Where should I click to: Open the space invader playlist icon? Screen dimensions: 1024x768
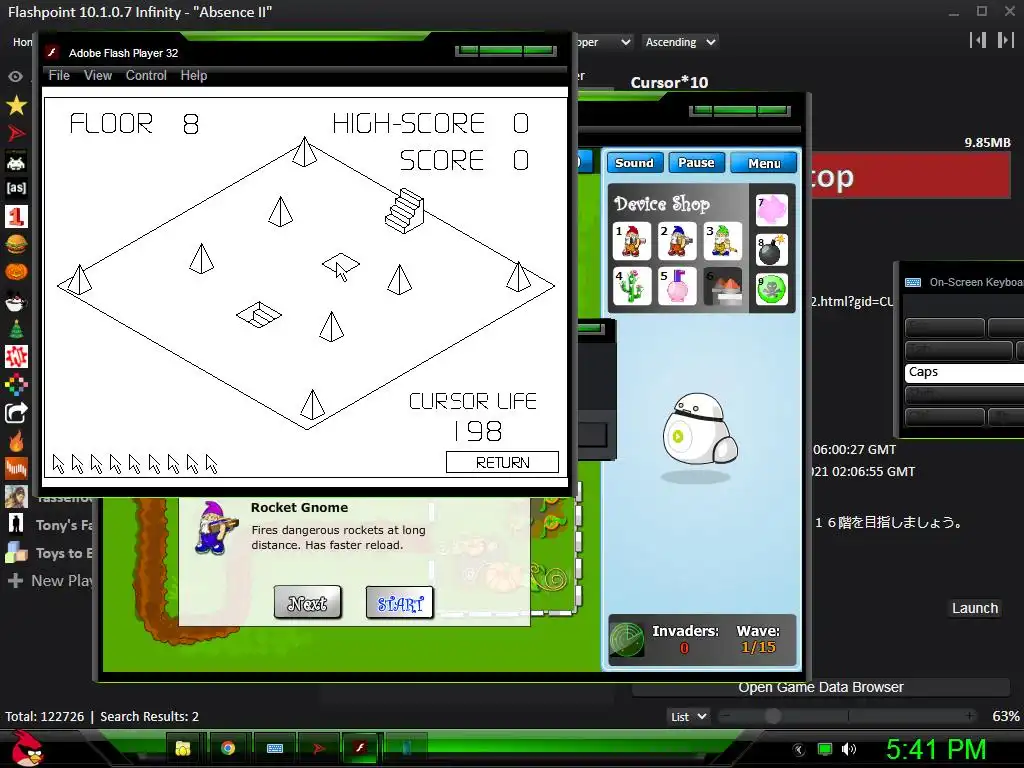click(x=16, y=161)
